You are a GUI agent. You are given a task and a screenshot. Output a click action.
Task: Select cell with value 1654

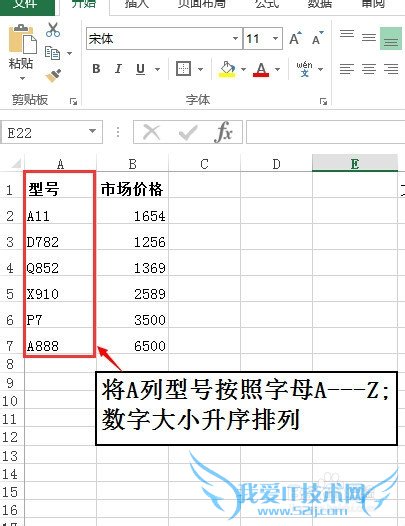tap(133, 211)
